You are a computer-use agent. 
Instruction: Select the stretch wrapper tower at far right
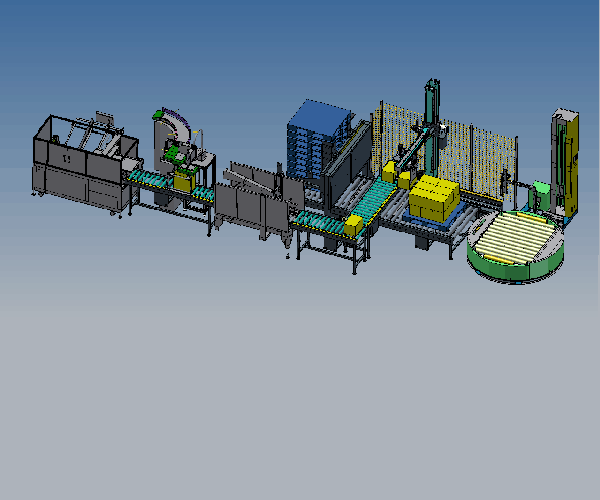coord(566,150)
